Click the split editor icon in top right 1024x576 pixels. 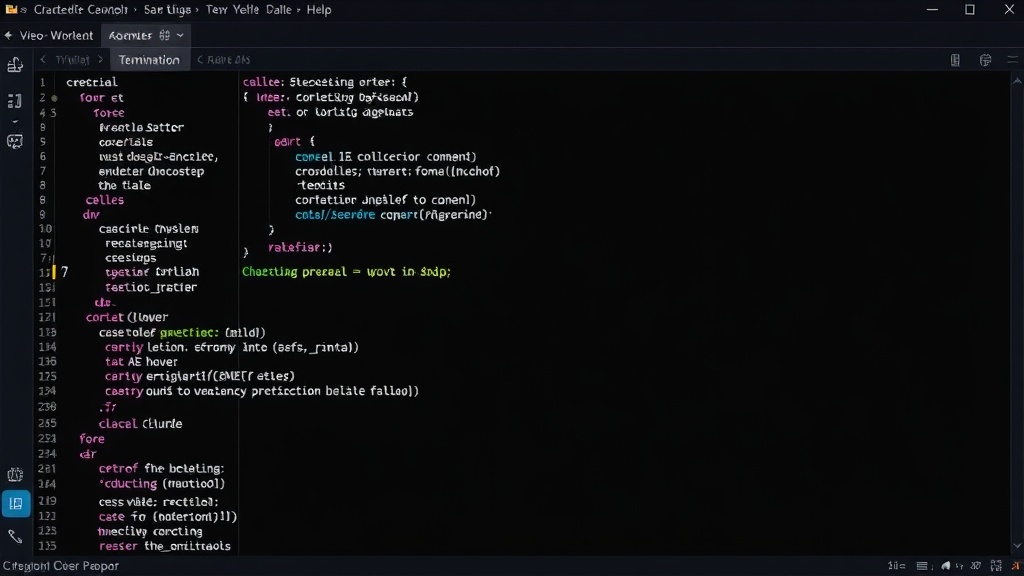click(x=955, y=60)
